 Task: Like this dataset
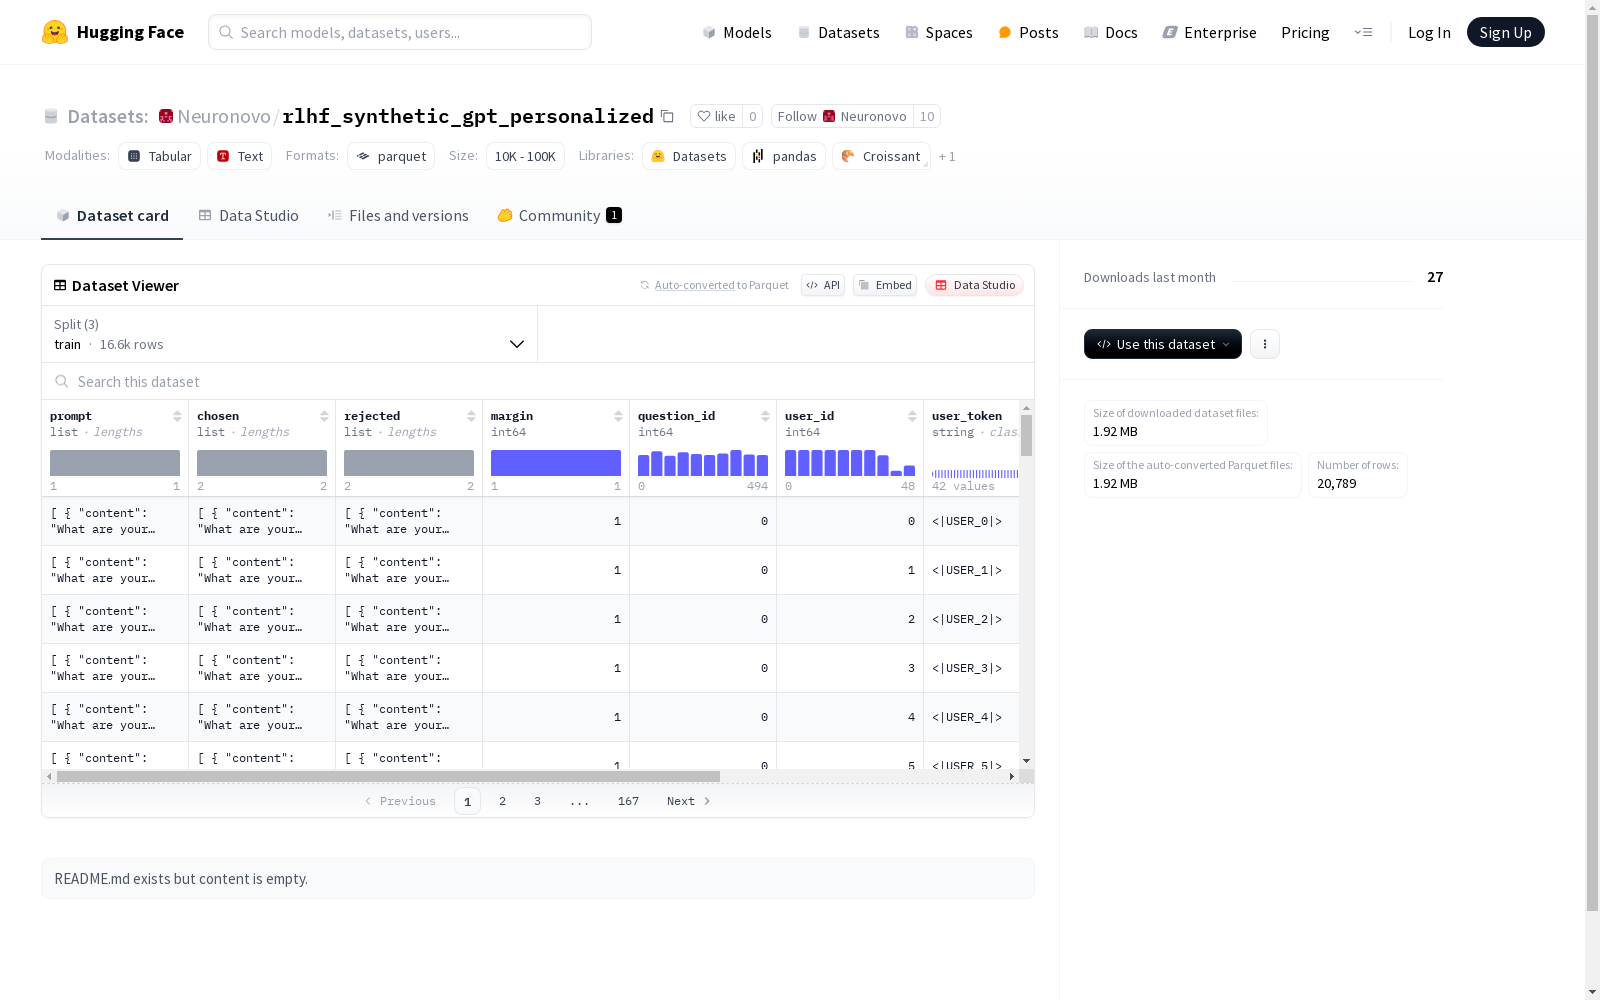point(716,116)
